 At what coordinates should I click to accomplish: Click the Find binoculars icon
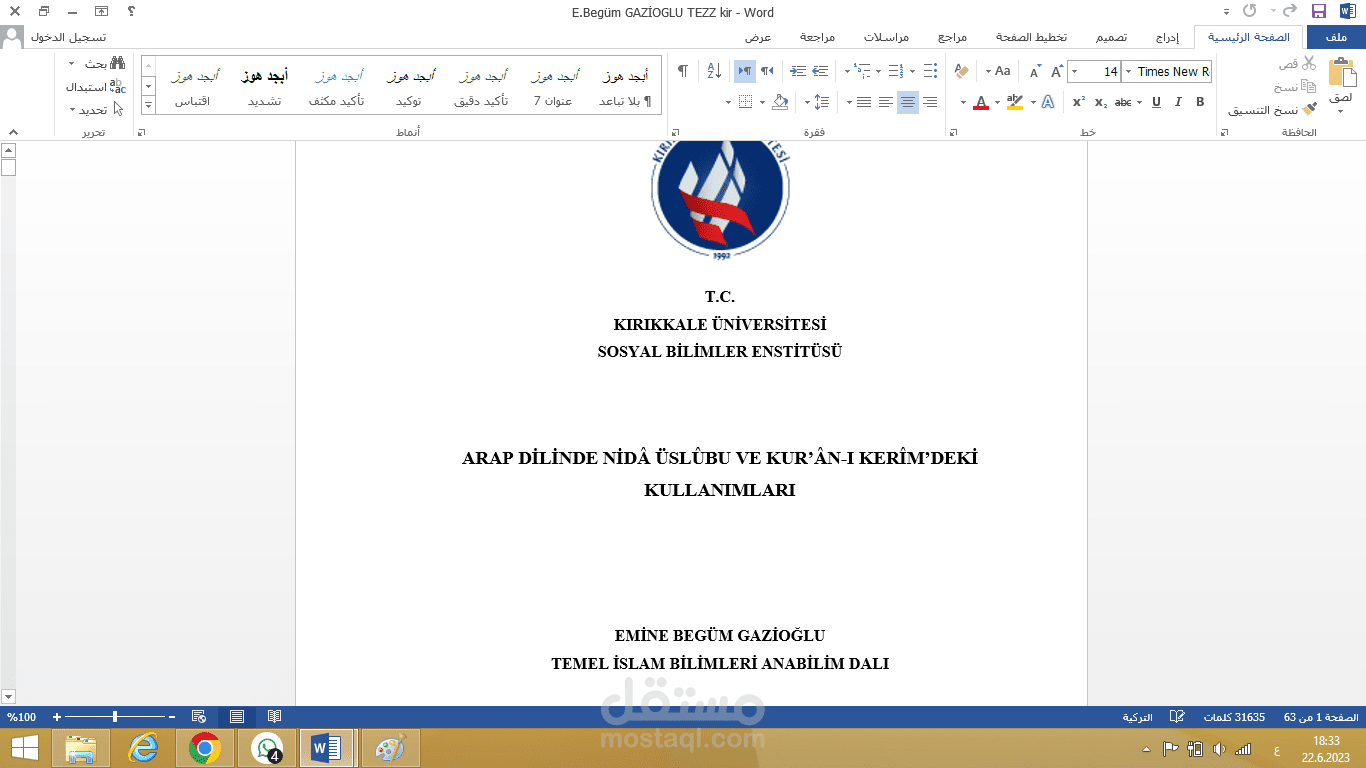point(117,63)
